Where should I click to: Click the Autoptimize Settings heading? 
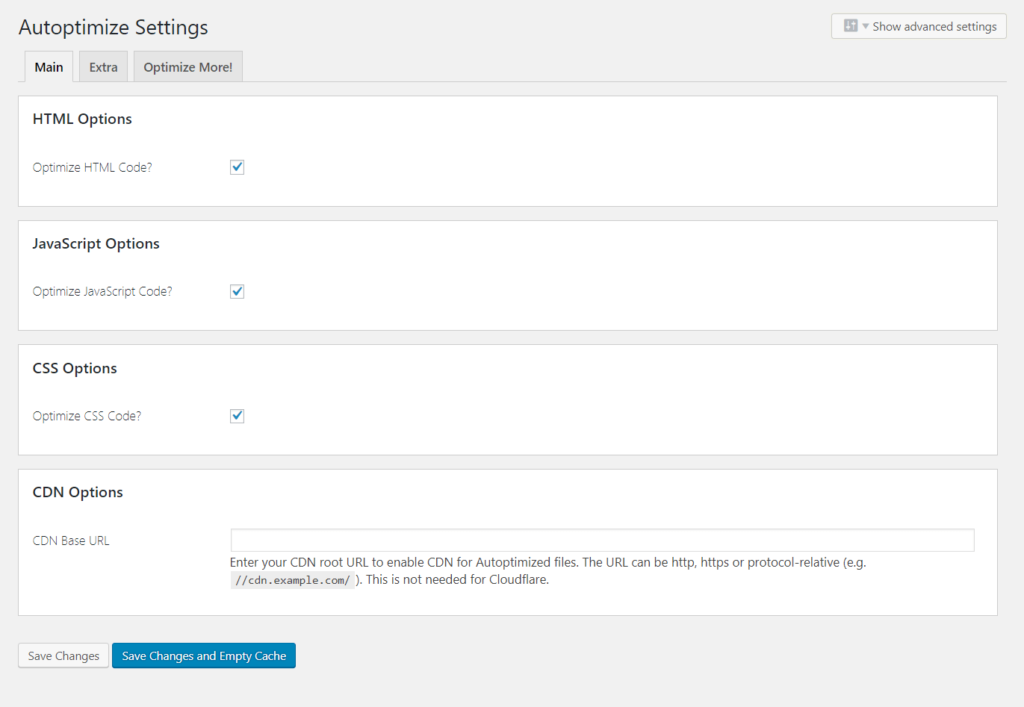[113, 27]
